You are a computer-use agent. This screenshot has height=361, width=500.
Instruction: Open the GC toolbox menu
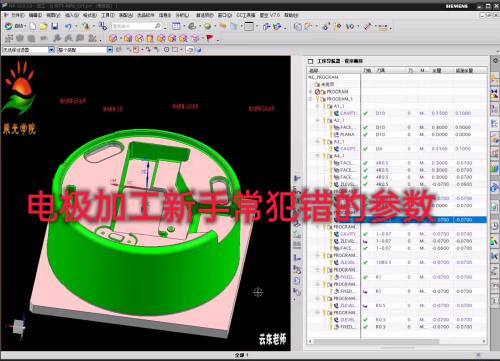click(x=246, y=15)
